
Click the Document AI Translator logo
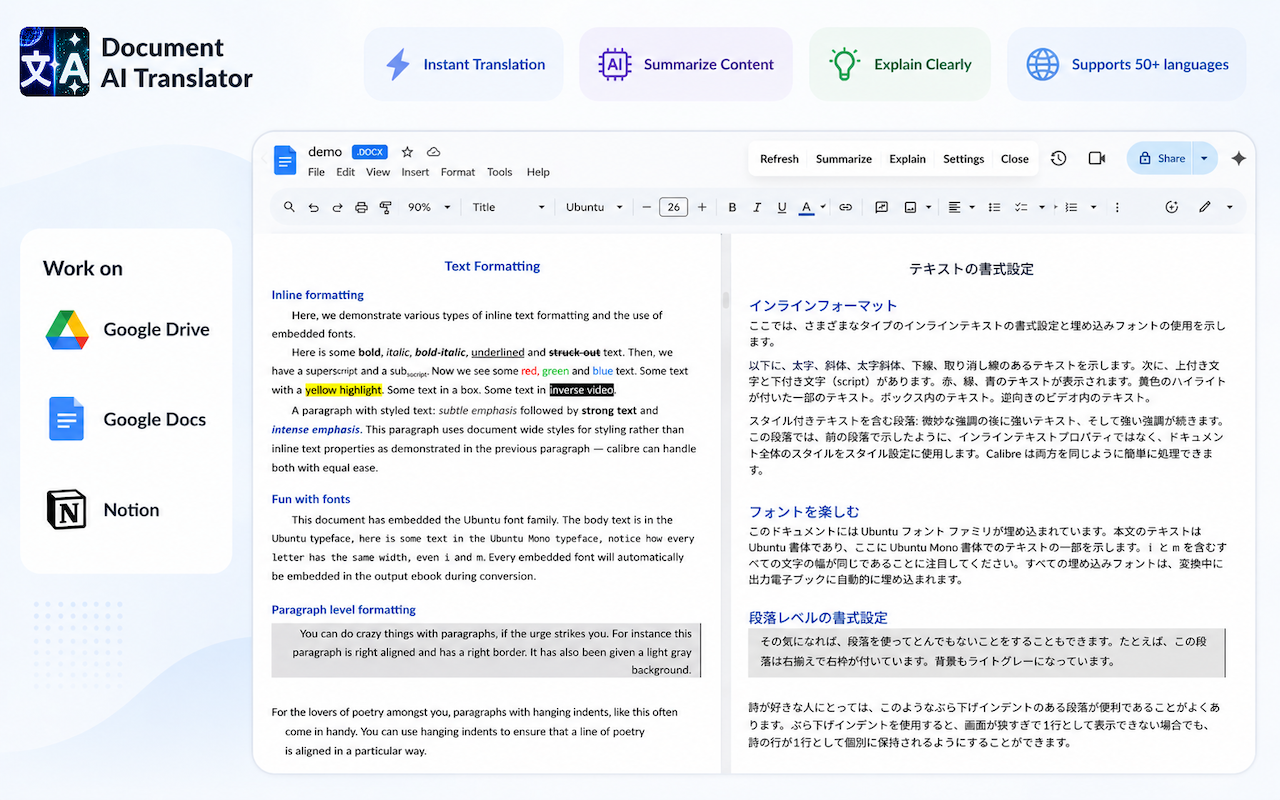[x=54, y=62]
